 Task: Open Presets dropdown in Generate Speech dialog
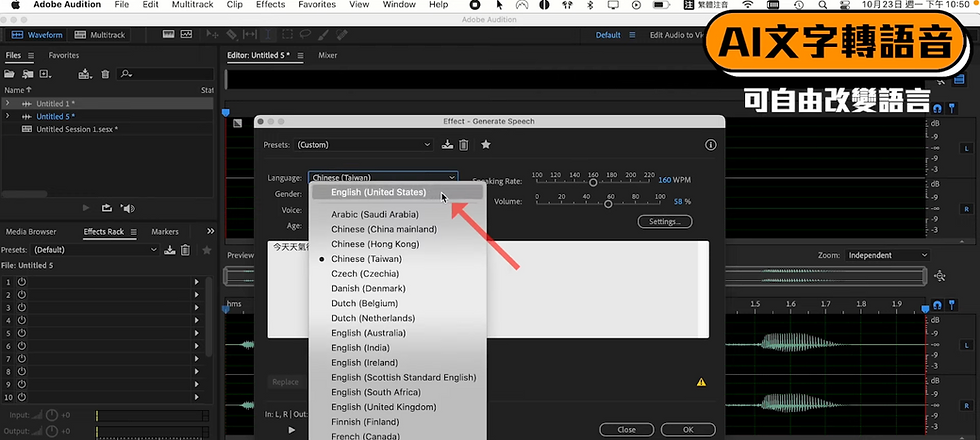pos(364,144)
